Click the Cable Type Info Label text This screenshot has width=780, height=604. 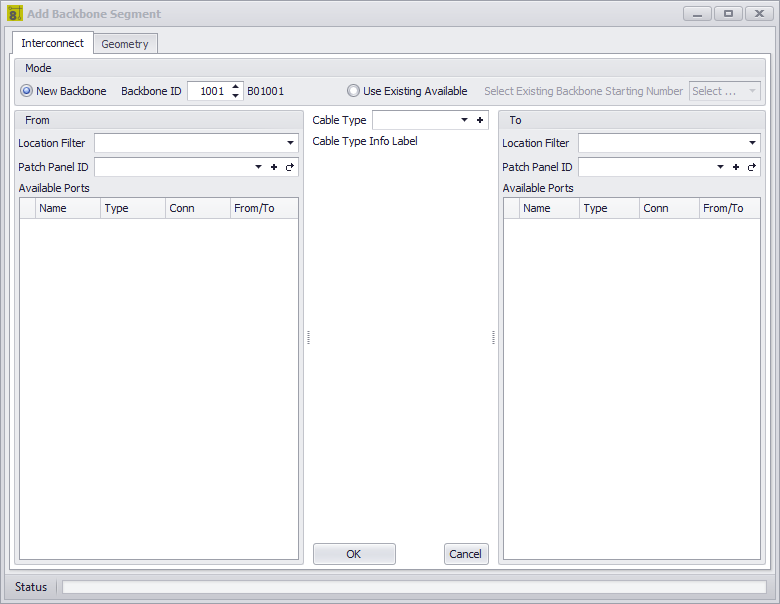[x=365, y=141]
